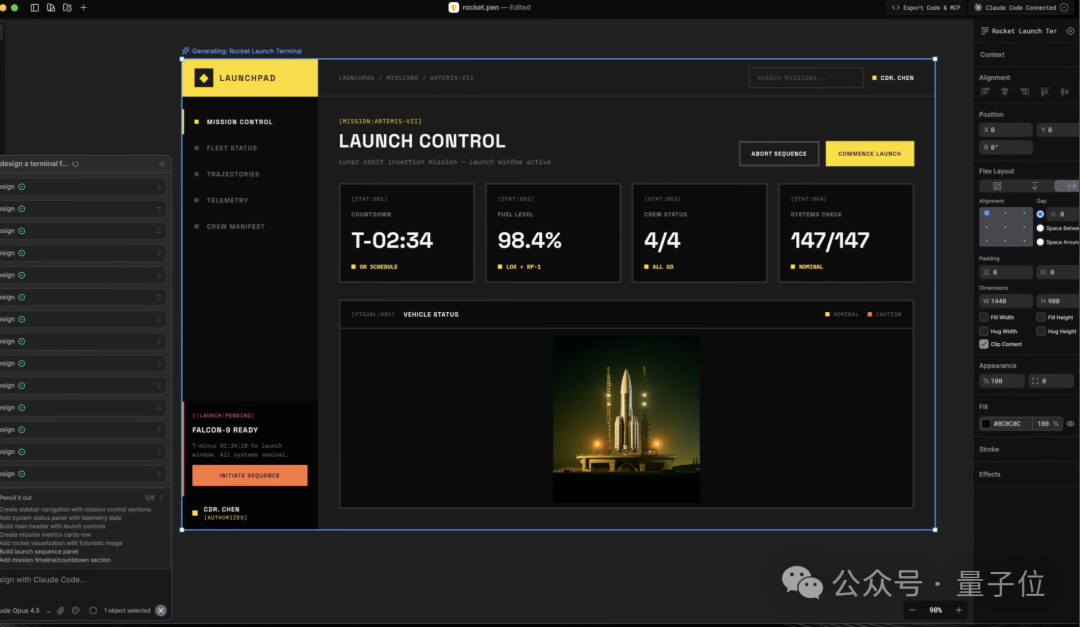Click the Fill color swatch #0C0C0C
This screenshot has height=627, width=1080.
(x=986, y=424)
